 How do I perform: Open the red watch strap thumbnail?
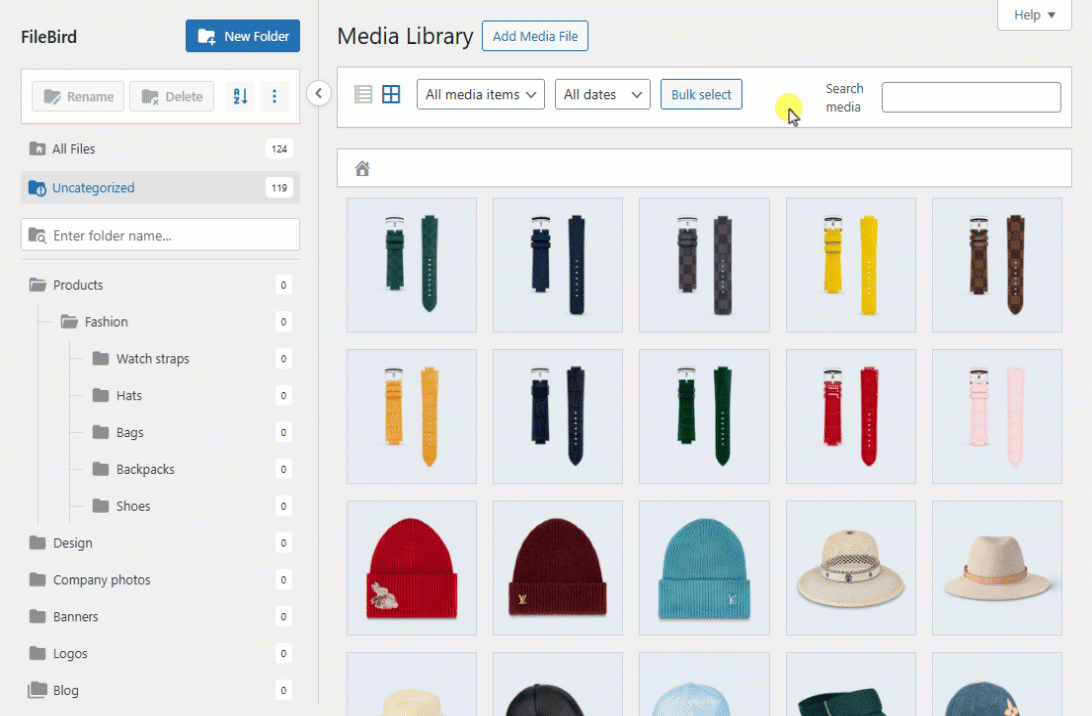point(851,417)
